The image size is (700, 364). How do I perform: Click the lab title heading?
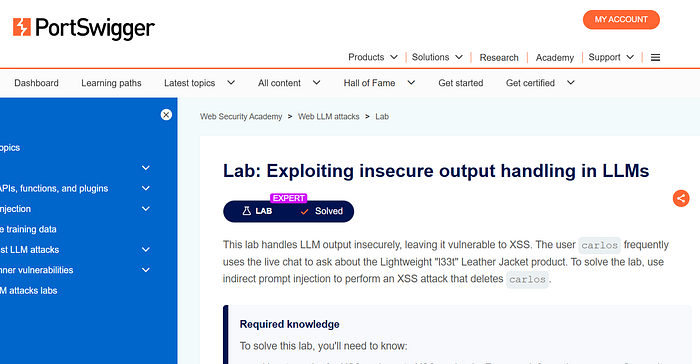[436, 171]
